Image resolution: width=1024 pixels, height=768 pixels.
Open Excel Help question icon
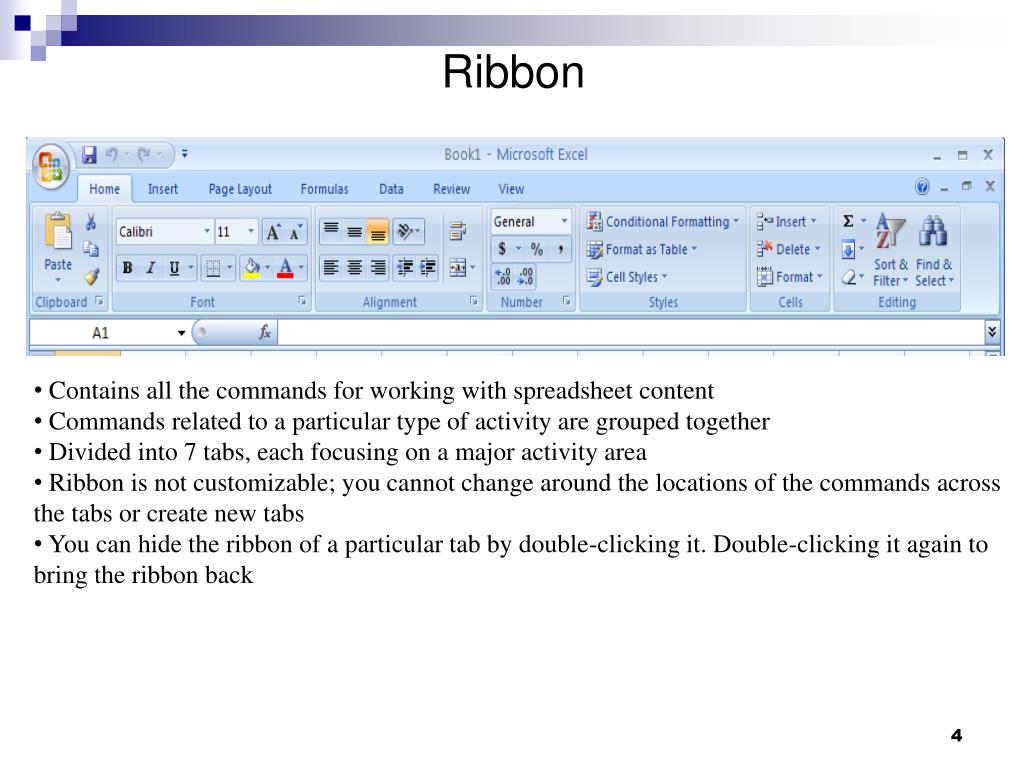(x=922, y=187)
